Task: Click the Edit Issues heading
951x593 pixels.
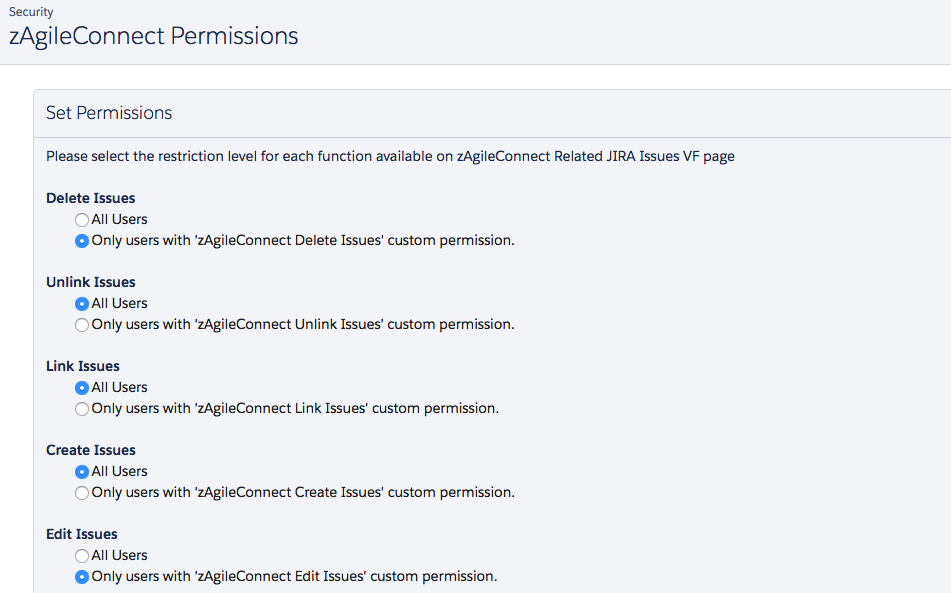Action: click(x=81, y=534)
